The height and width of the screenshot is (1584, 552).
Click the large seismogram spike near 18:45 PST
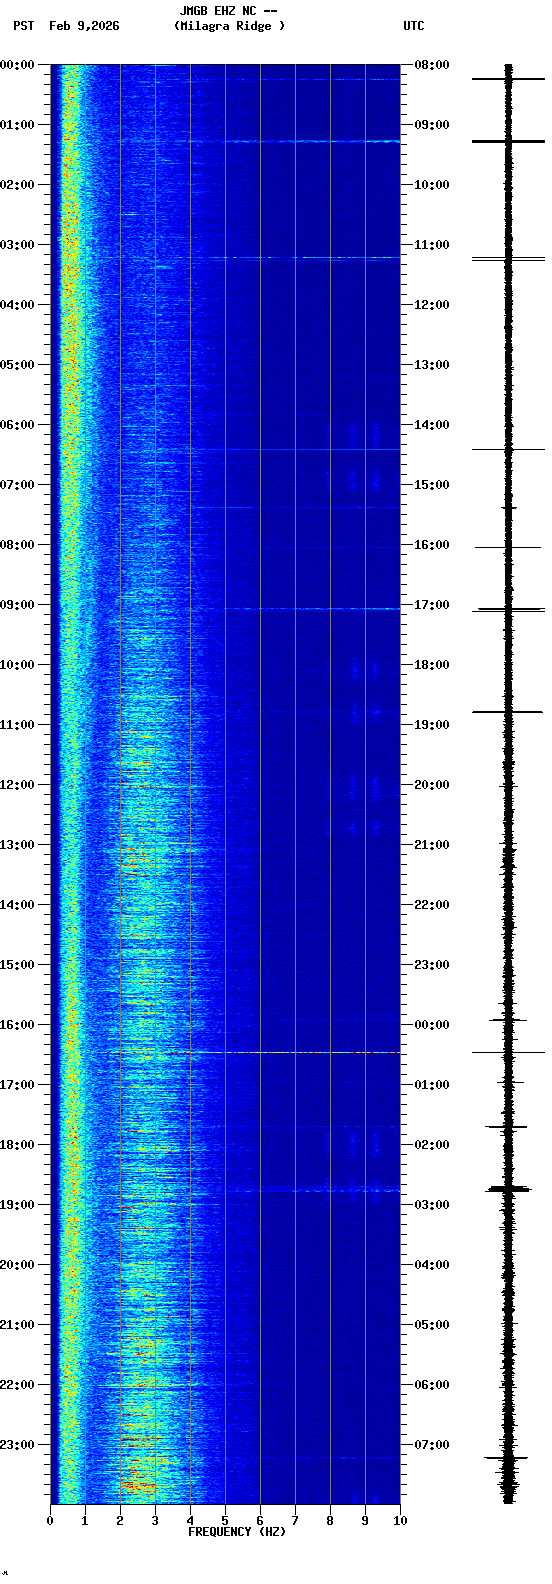pyautogui.click(x=508, y=1189)
